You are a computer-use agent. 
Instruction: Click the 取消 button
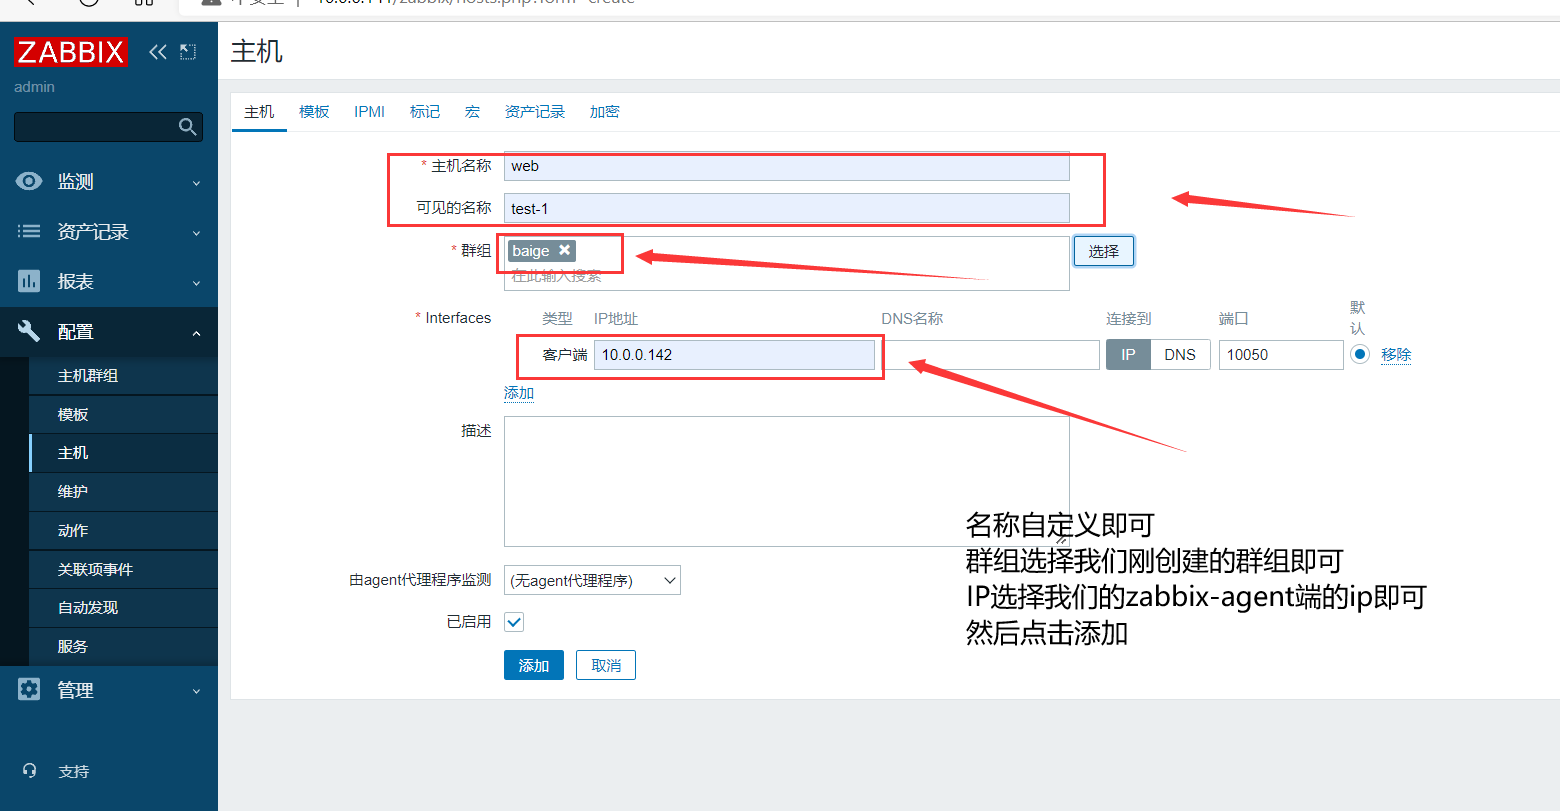point(606,665)
